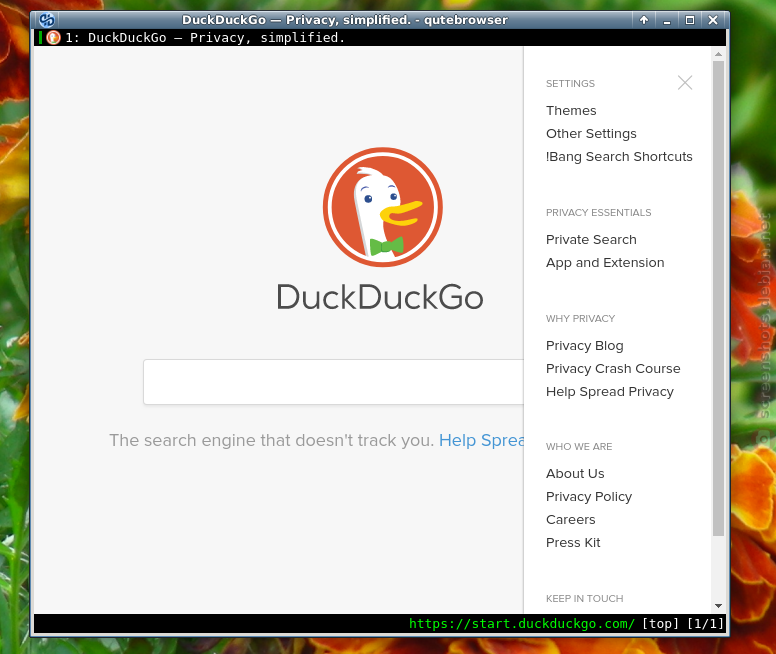Click the DuckDuckGo wordmark text

click(380, 298)
